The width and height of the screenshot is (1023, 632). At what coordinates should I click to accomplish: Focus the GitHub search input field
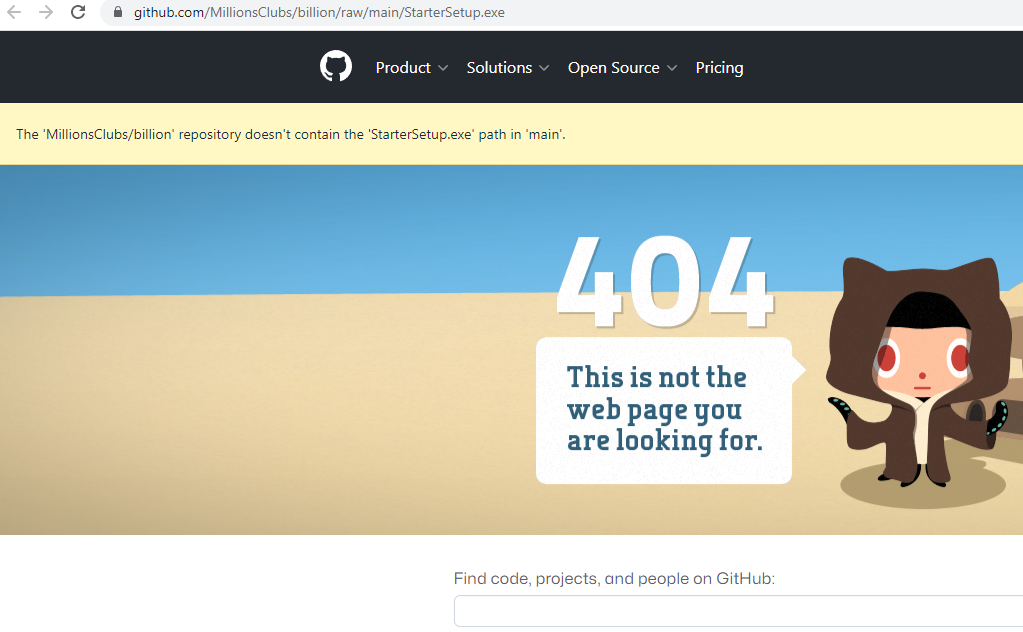click(x=739, y=611)
